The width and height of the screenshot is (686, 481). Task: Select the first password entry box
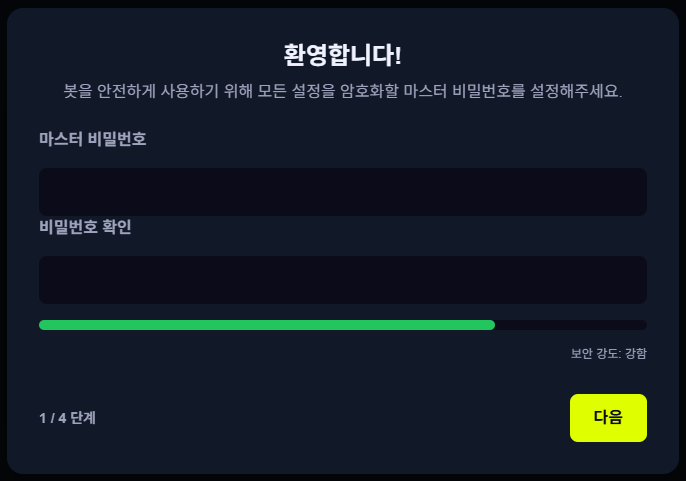pyautogui.click(x=342, y=192)
